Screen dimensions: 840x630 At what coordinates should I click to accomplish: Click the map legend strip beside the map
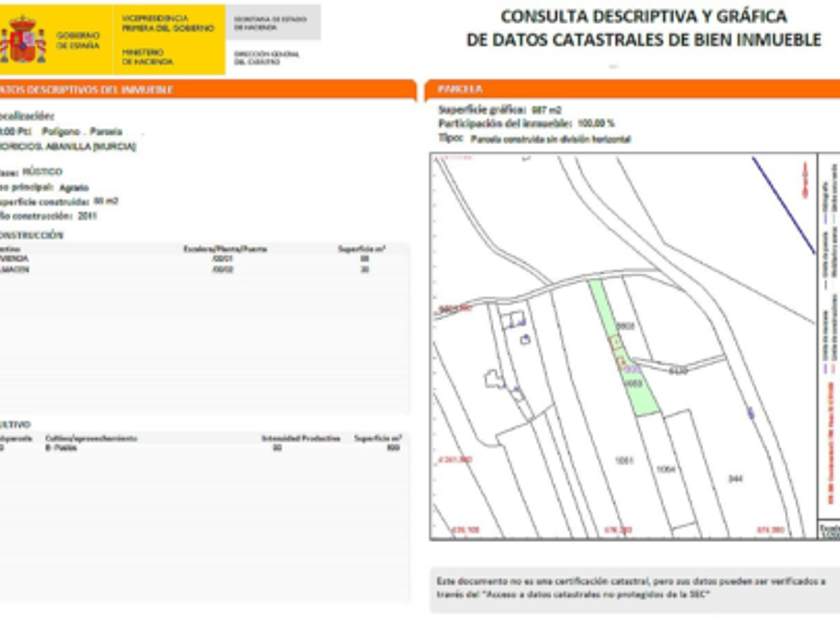tap(829, 335)
